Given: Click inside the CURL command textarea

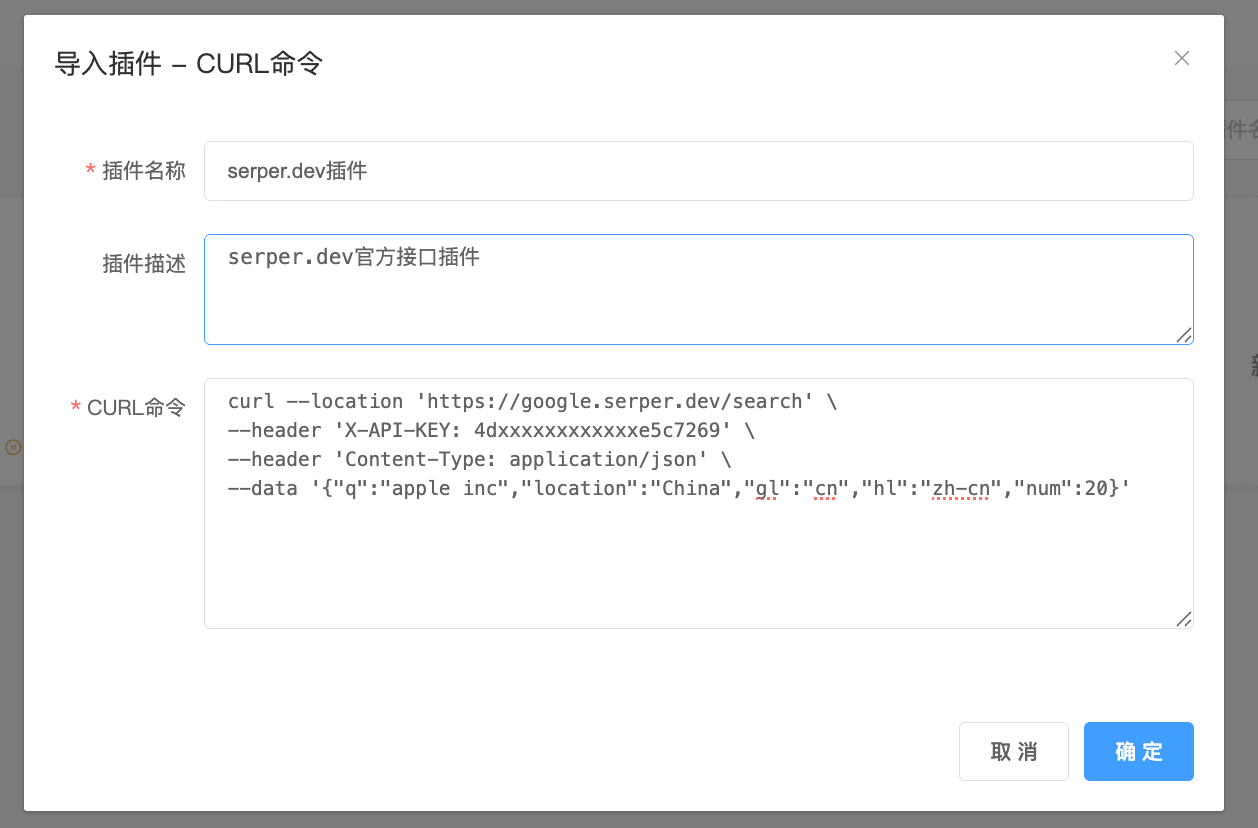Looking at the screenshot, I should pos(698,503).
